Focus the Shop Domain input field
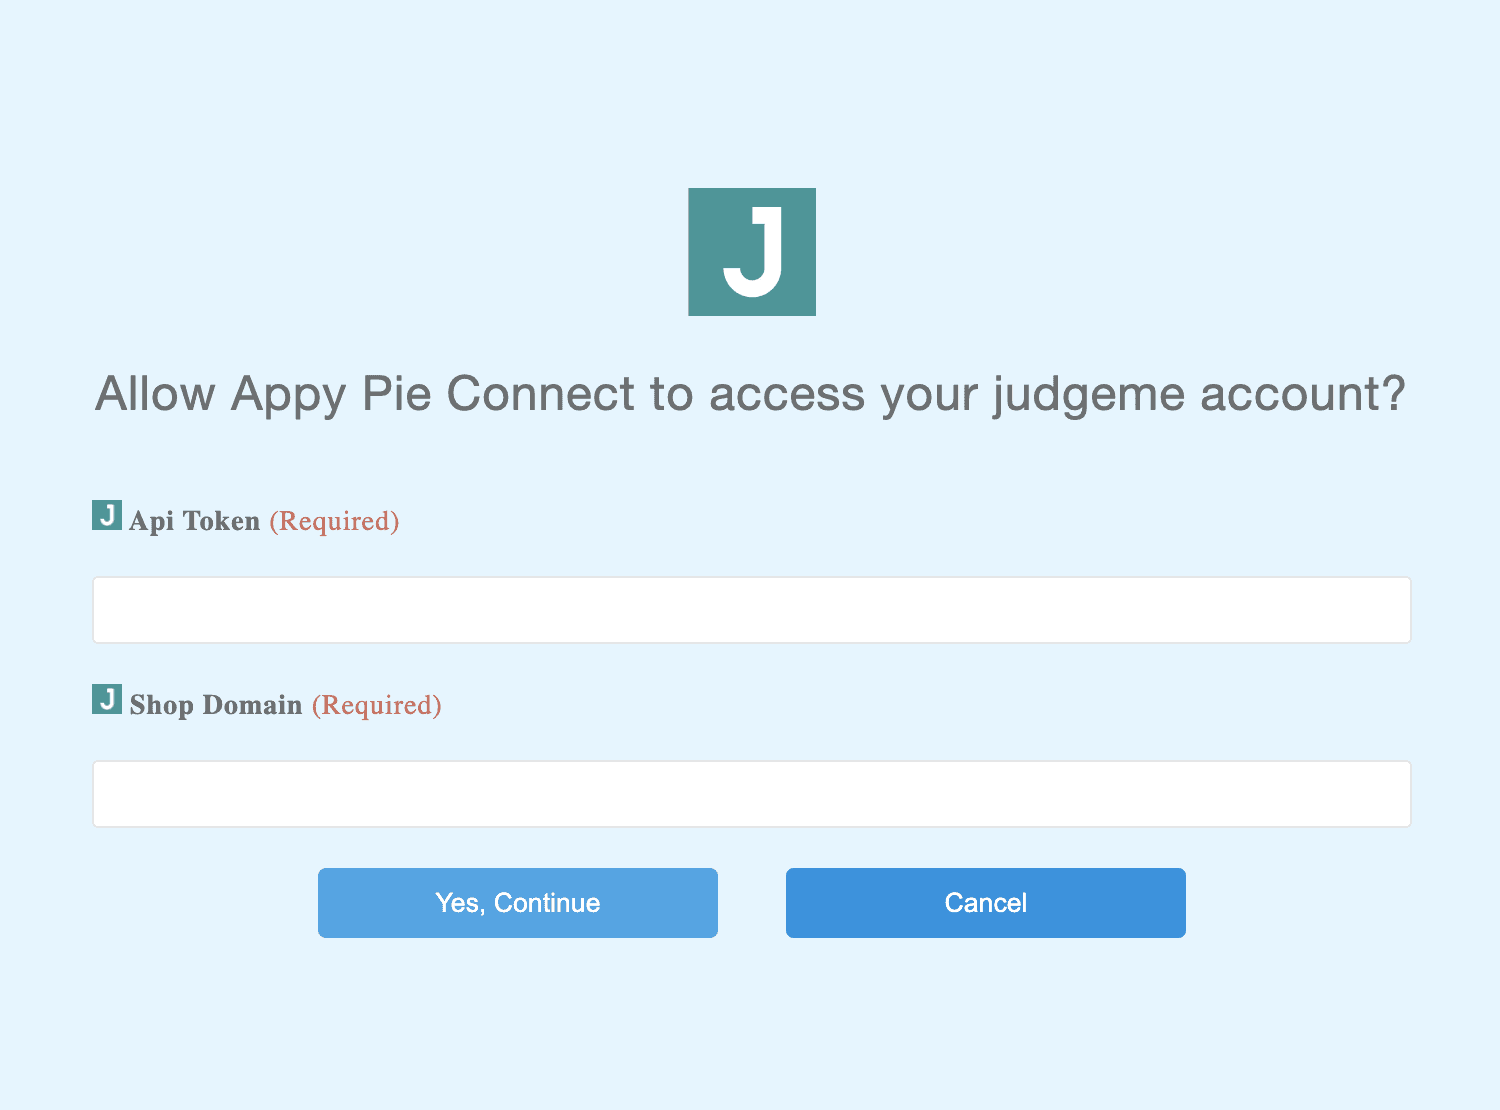Image resolution: width=1500 pixels, height=1110 pixels. (752, 794)
